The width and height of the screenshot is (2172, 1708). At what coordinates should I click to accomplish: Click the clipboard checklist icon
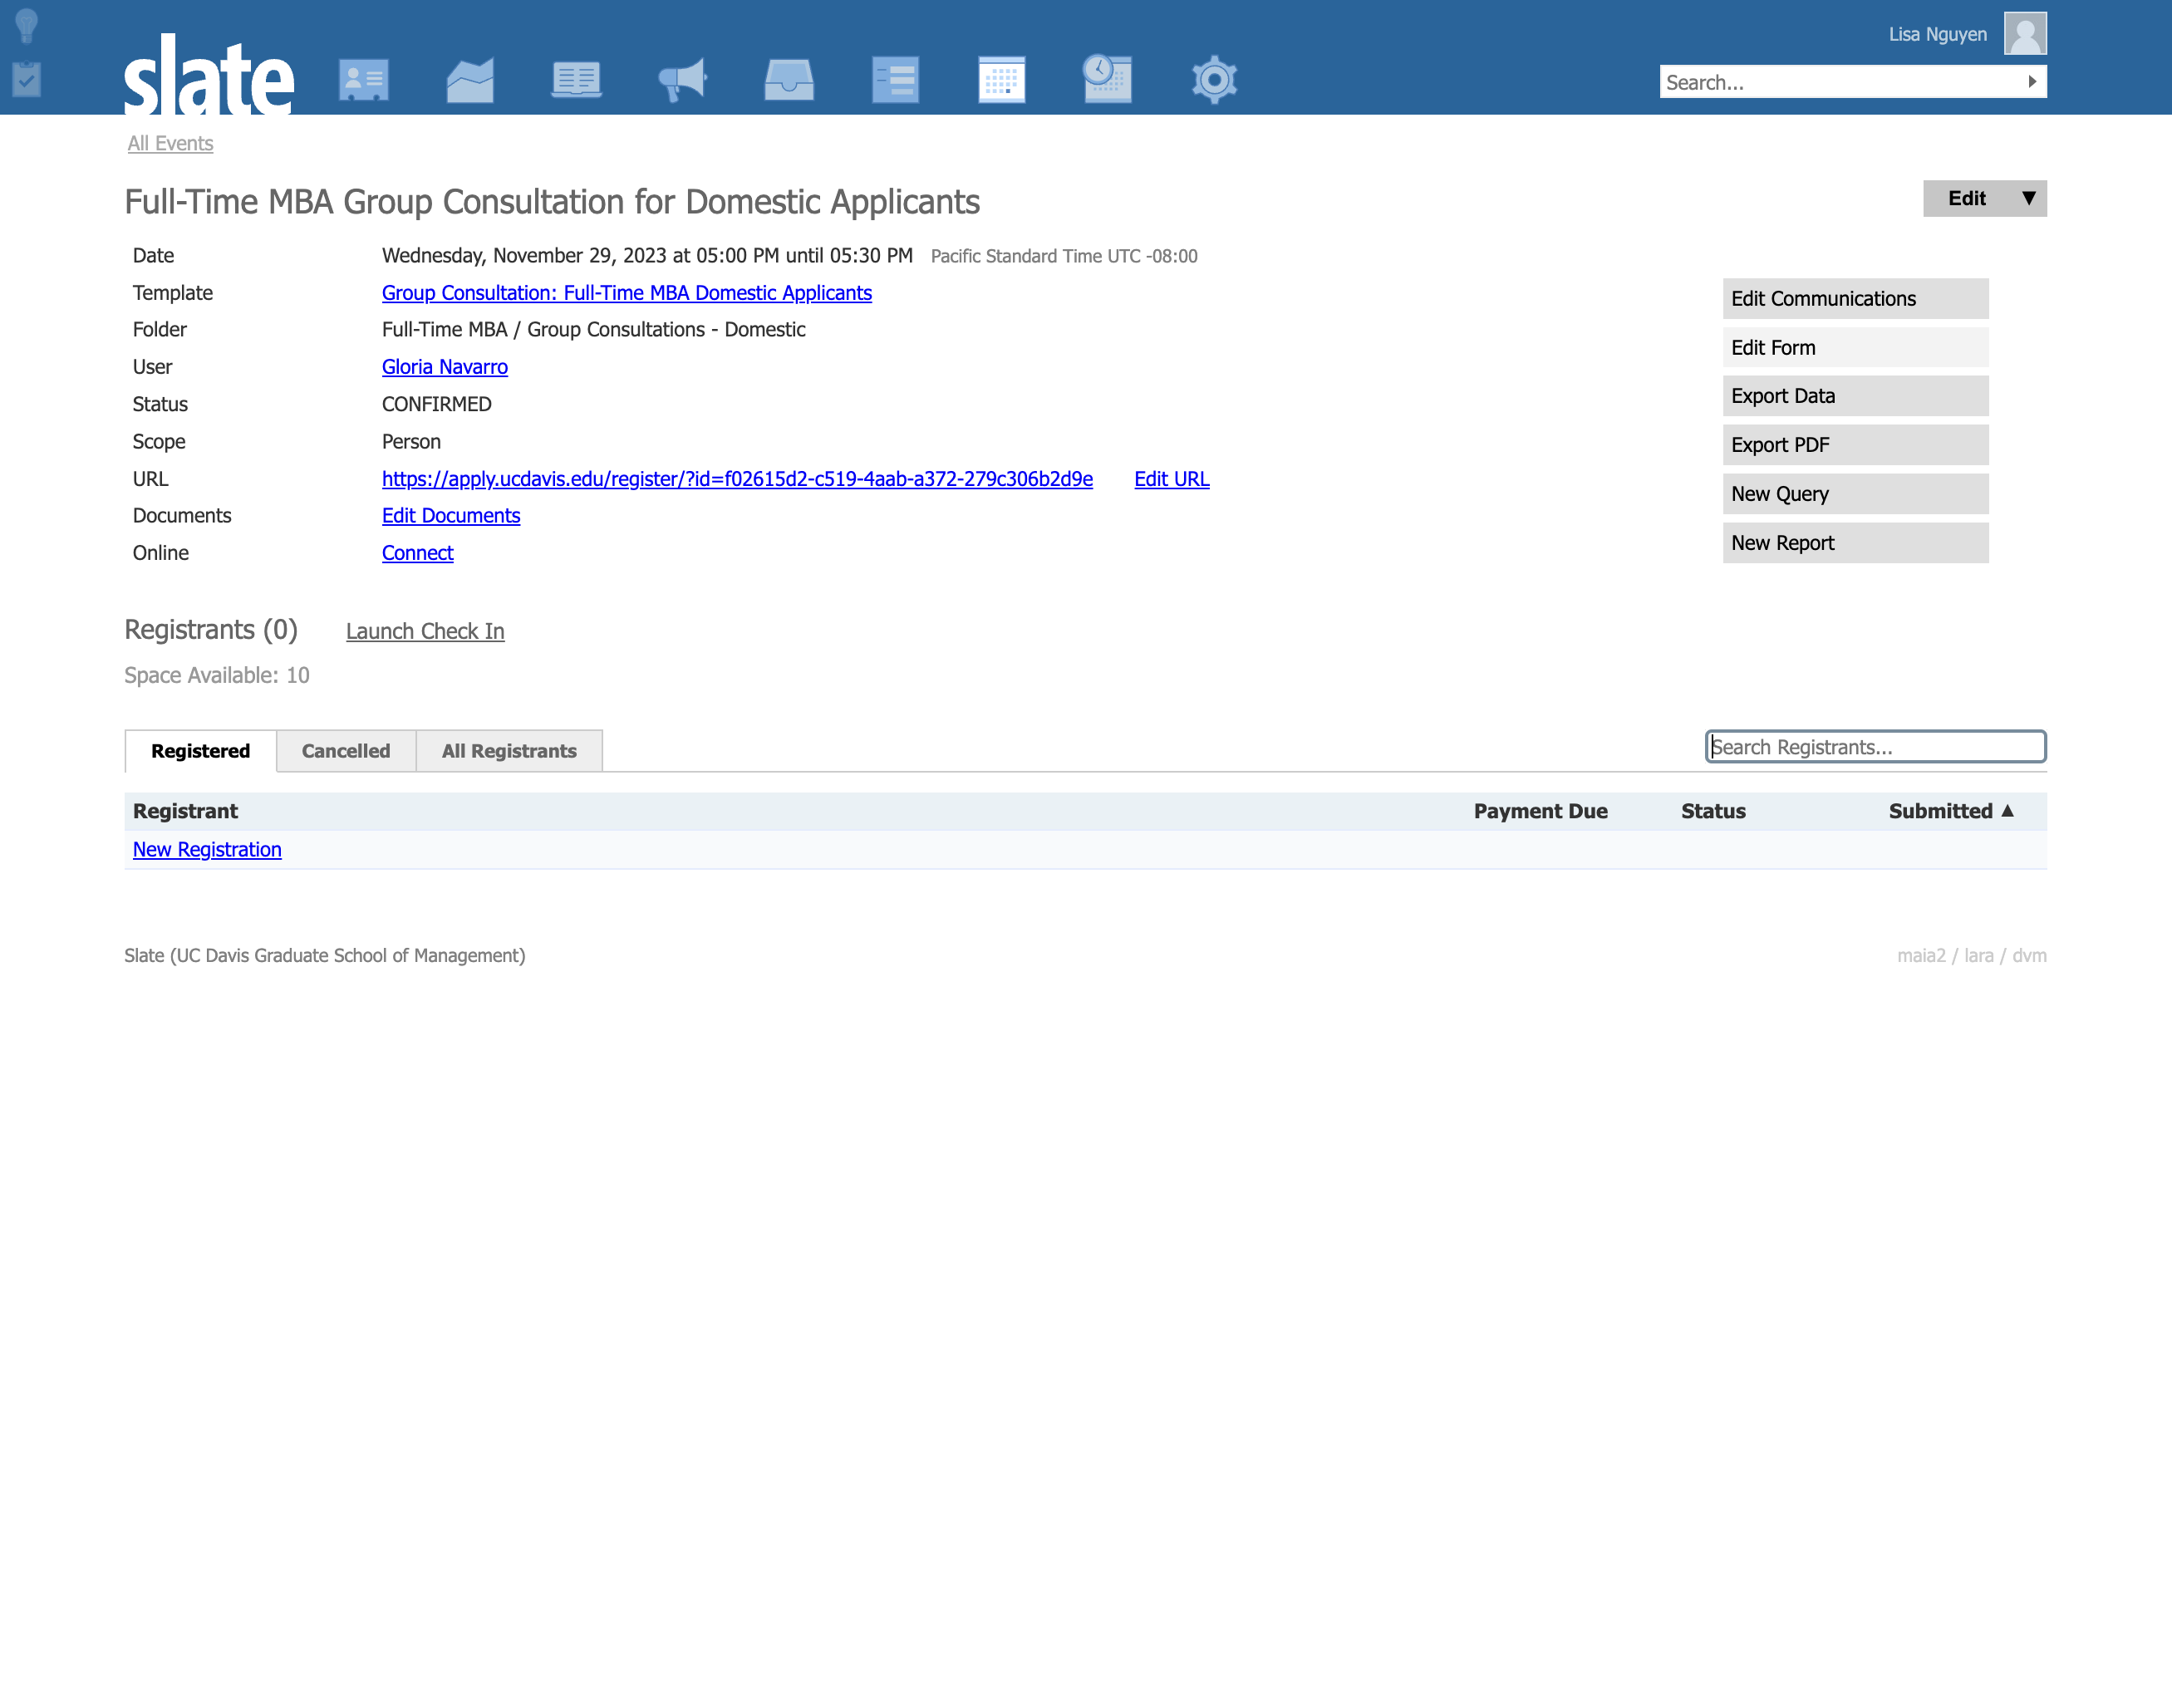27,79
